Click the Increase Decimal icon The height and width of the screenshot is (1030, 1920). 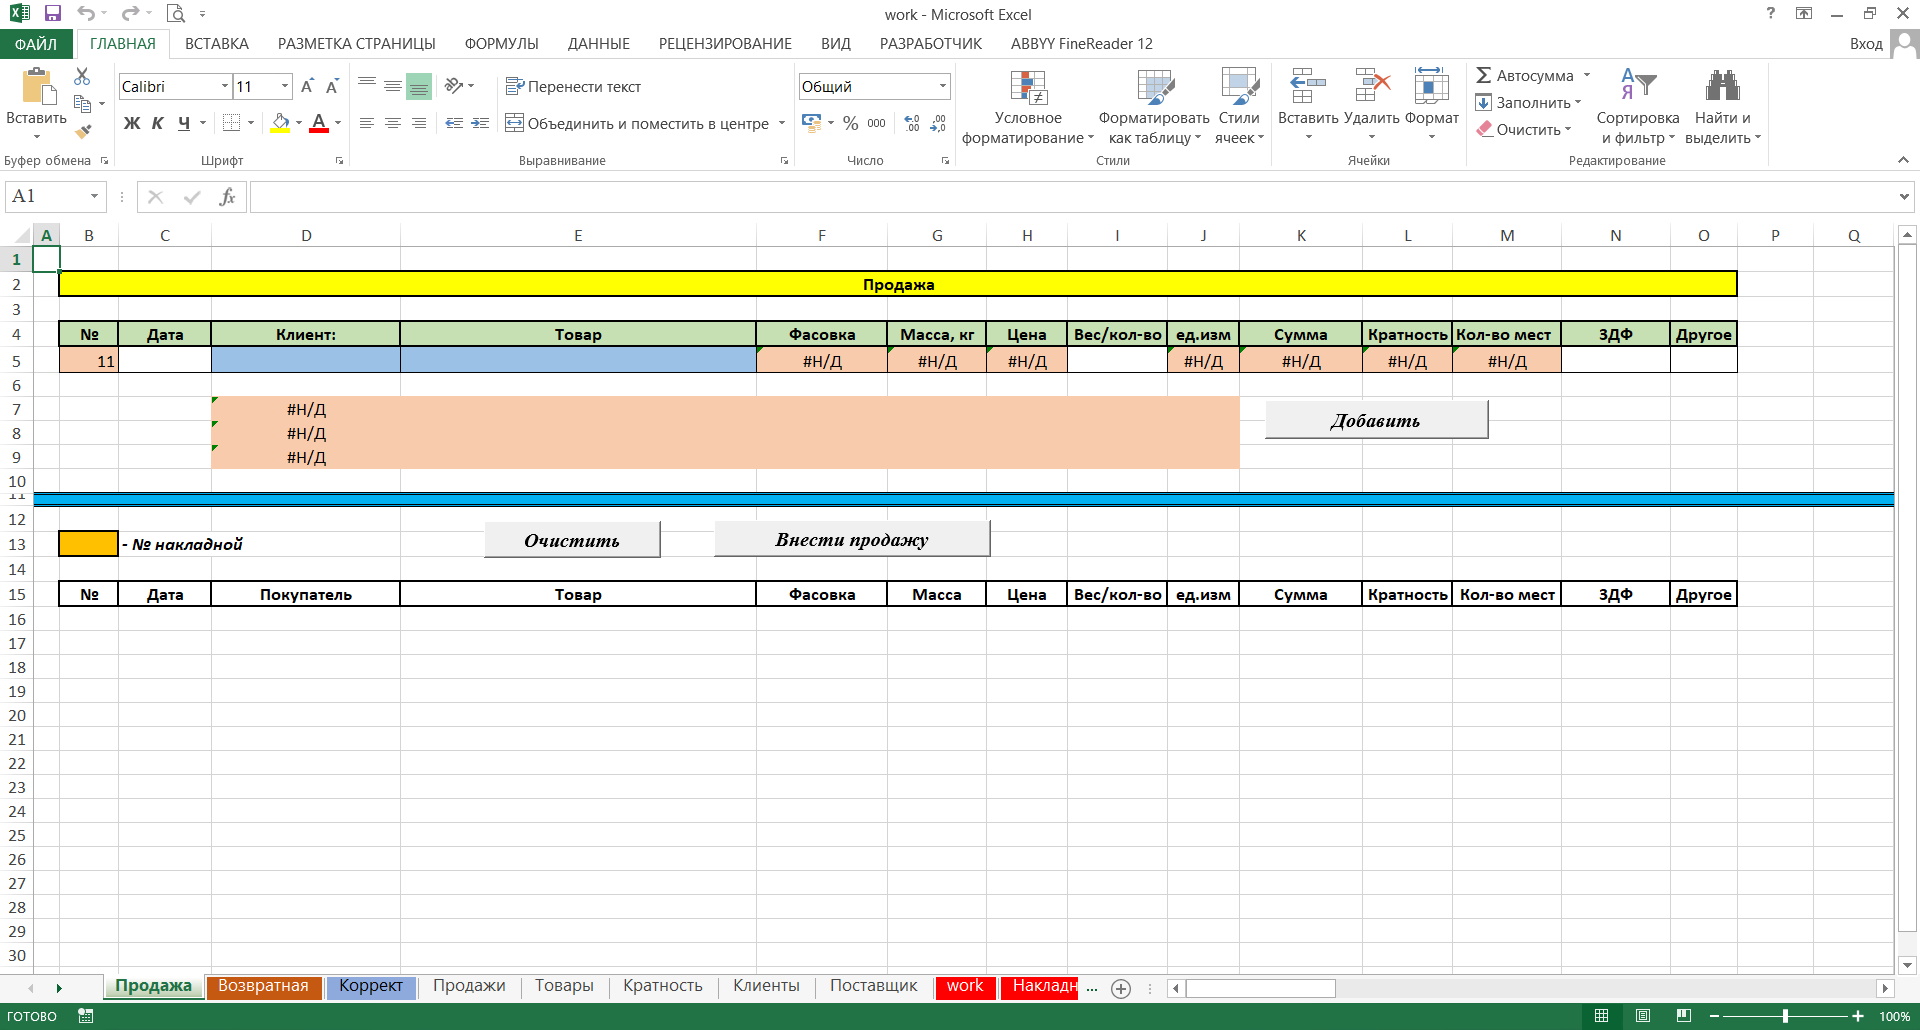click(x=911, y=123)
